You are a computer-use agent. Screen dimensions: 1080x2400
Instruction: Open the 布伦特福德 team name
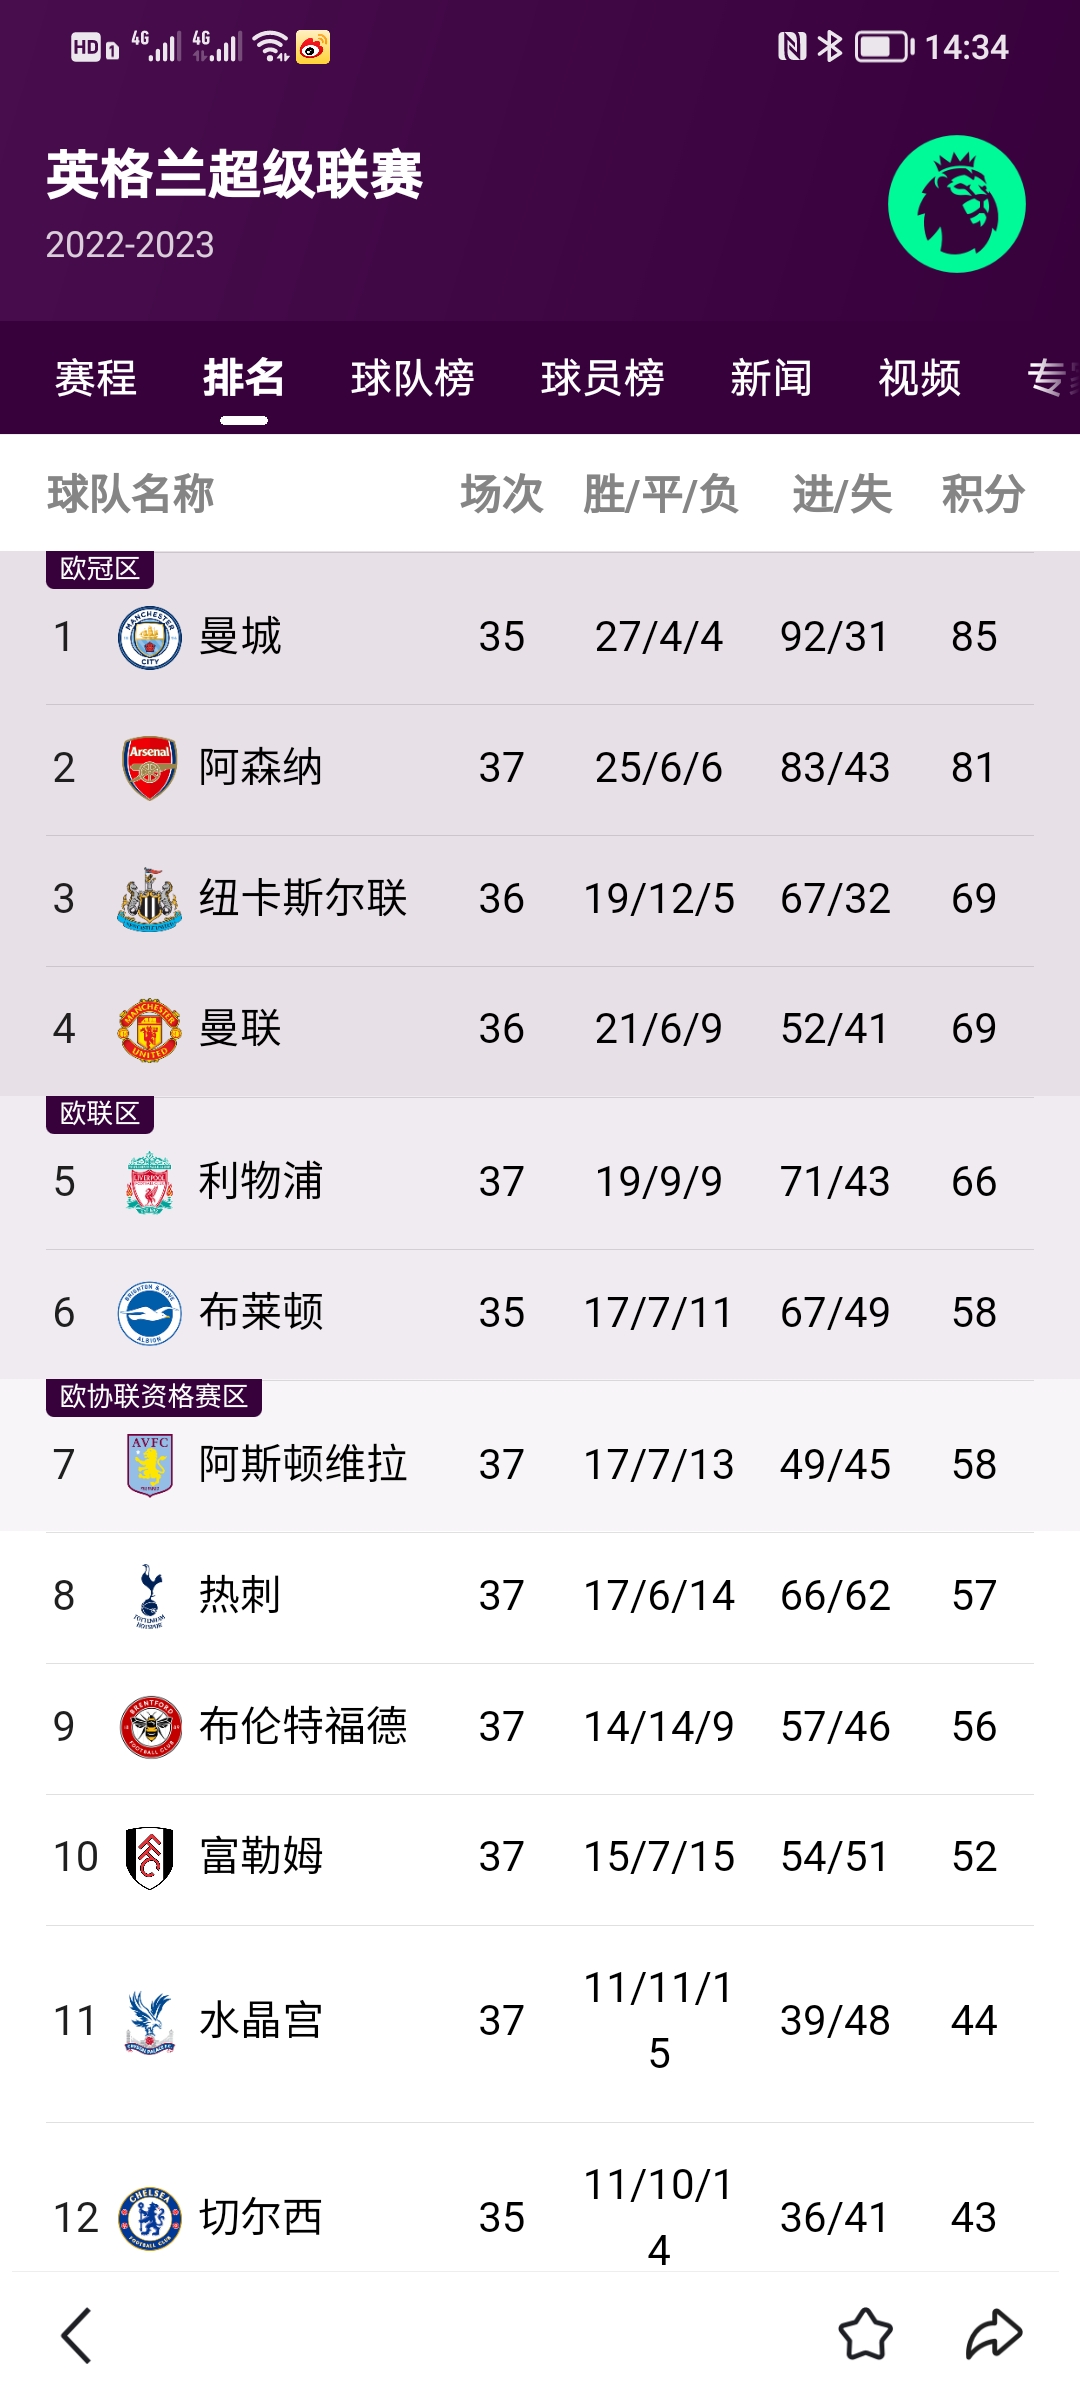pos(302,1726)
